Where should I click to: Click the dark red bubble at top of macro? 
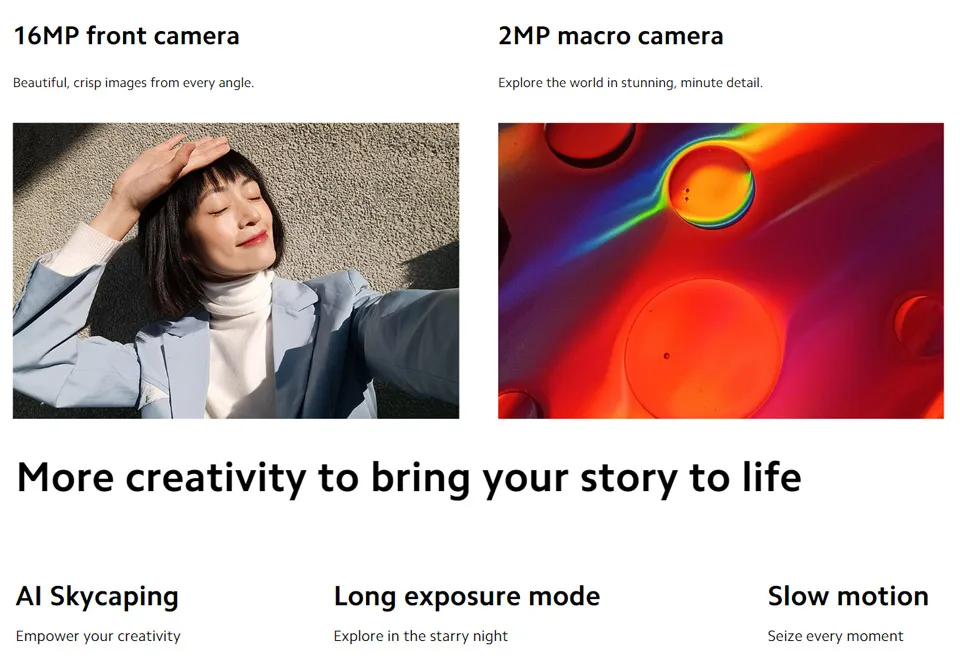click(590, 142)
